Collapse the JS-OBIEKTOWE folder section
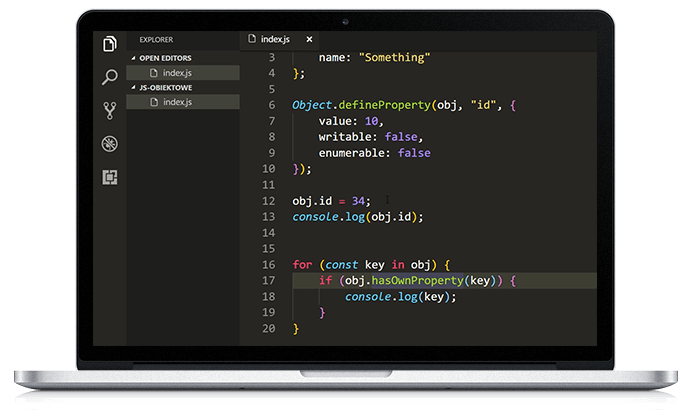Viewport: 695px width, 410px height. click(x=131, y=87)
